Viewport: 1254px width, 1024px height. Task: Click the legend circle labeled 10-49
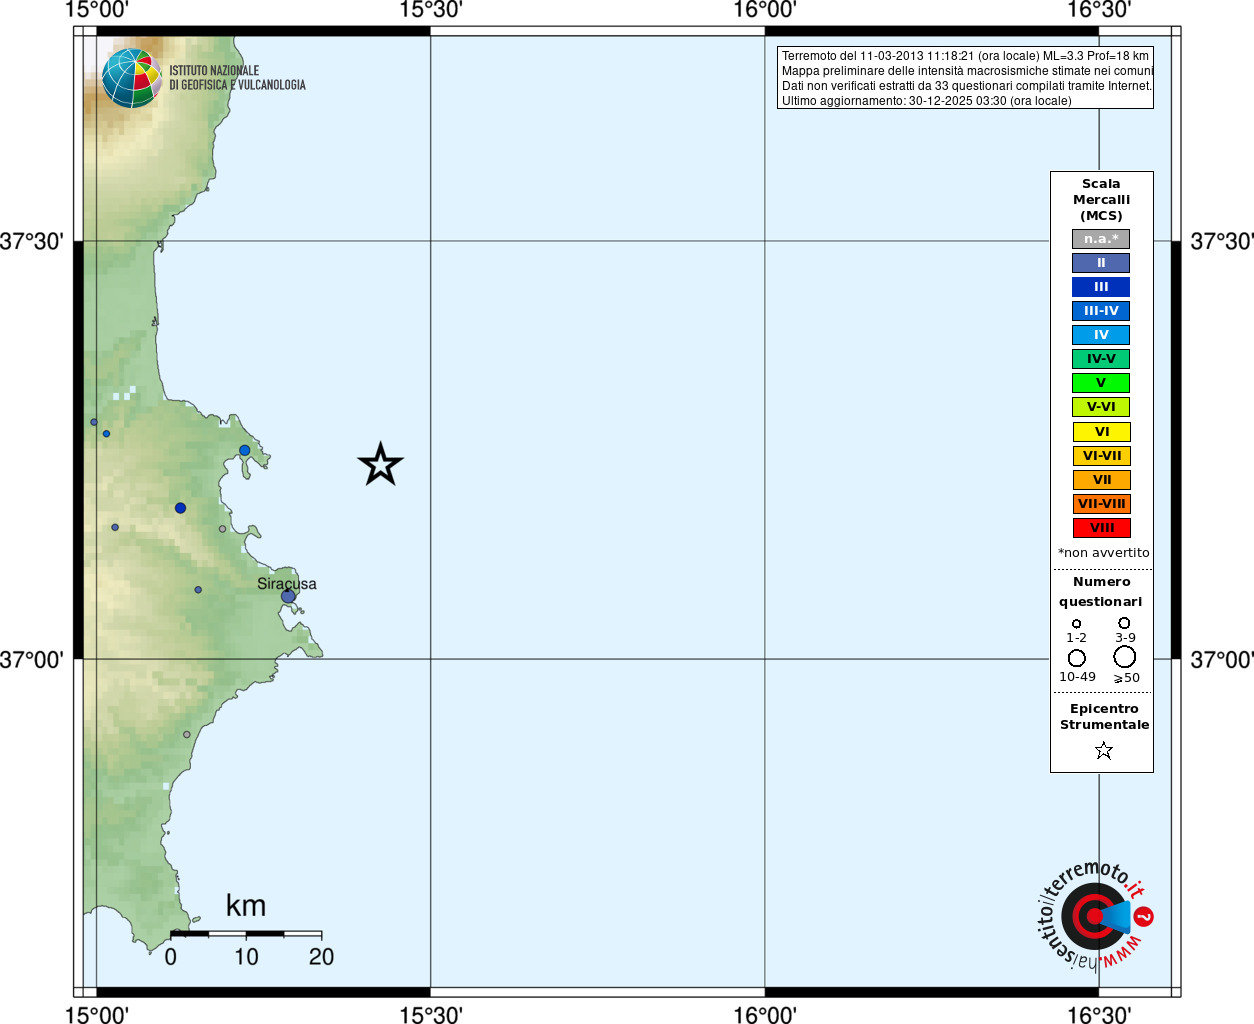pyautogui.click(x=1077, y=658)
